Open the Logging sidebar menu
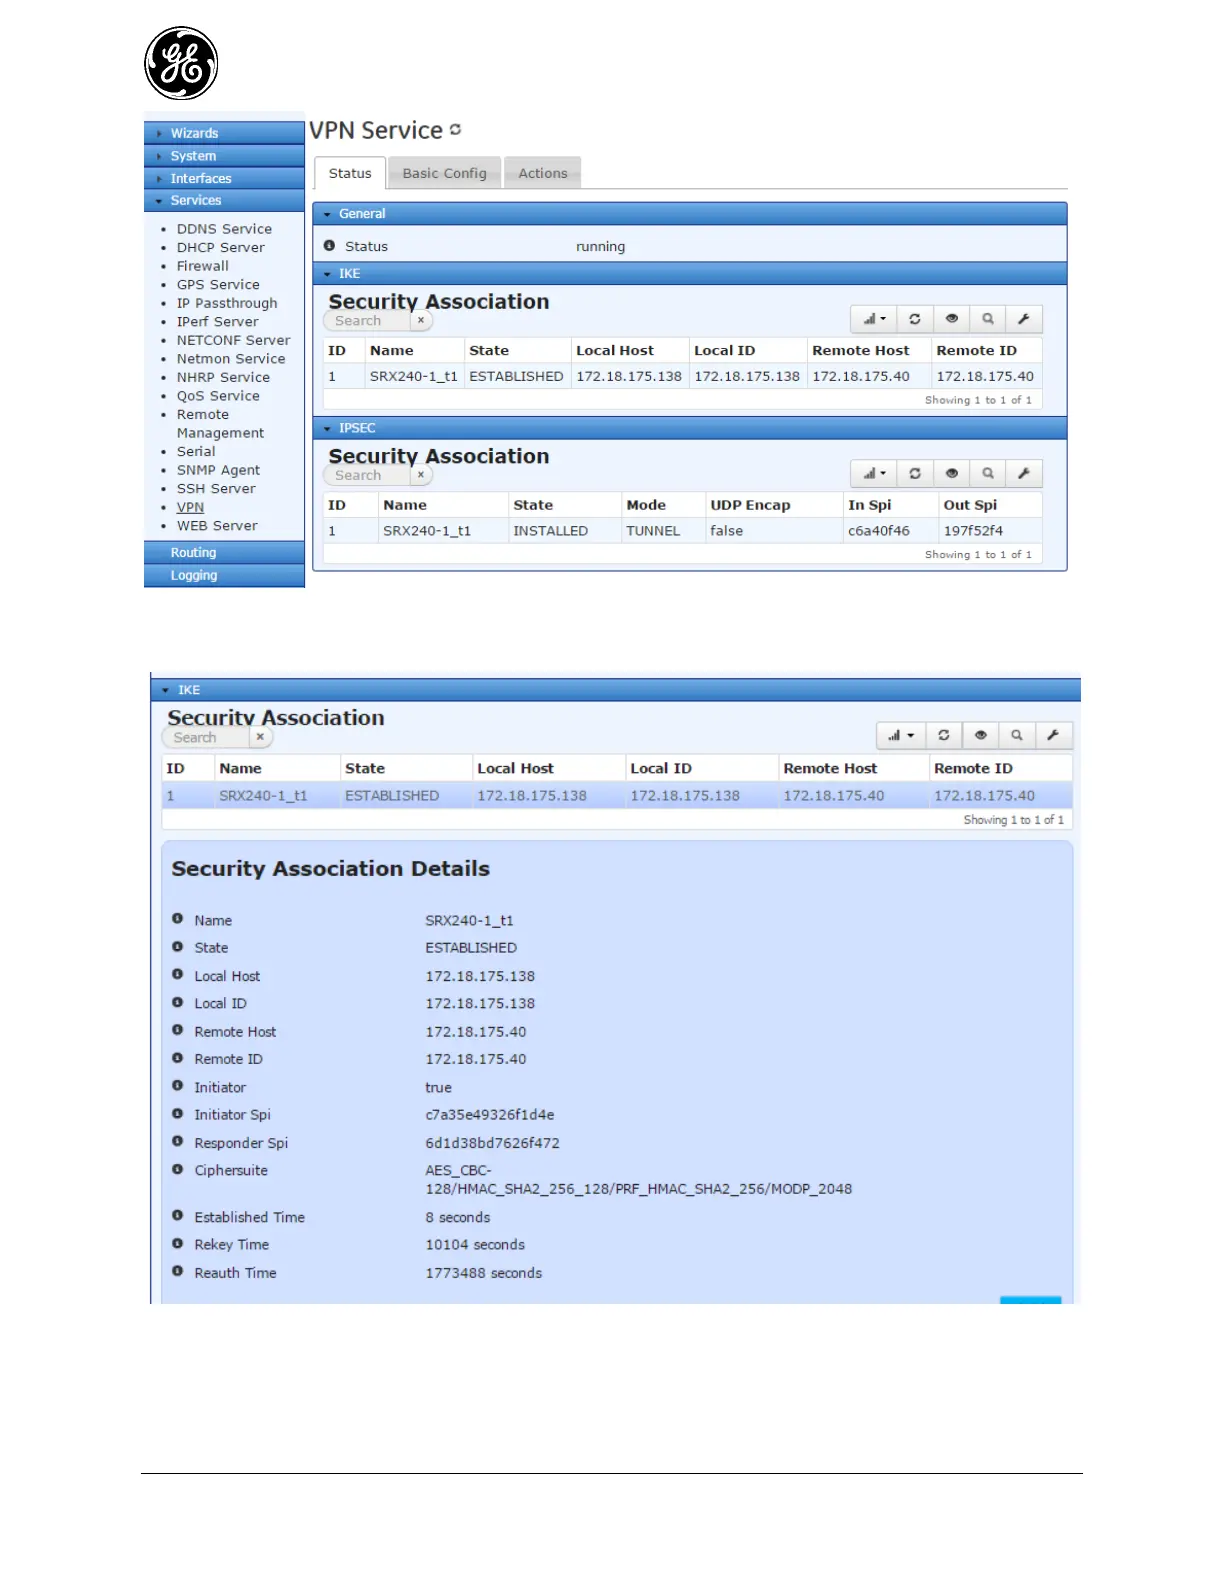Image resolution: width=1224 pixels, height=1584 pixels. (224, 576)
